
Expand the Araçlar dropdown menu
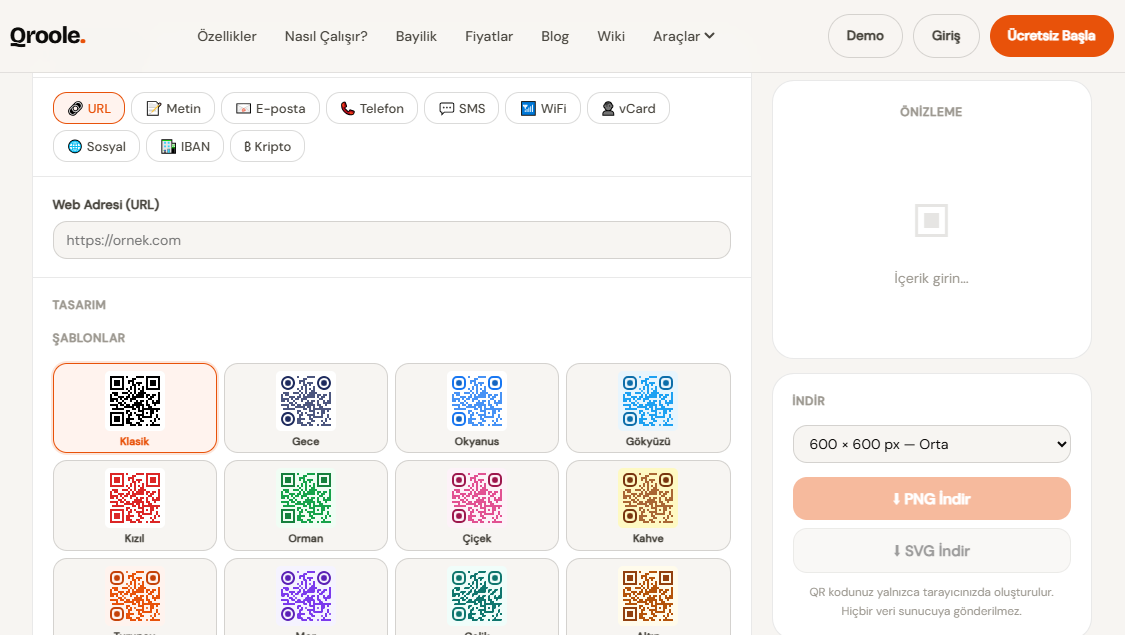click(683, 36)
